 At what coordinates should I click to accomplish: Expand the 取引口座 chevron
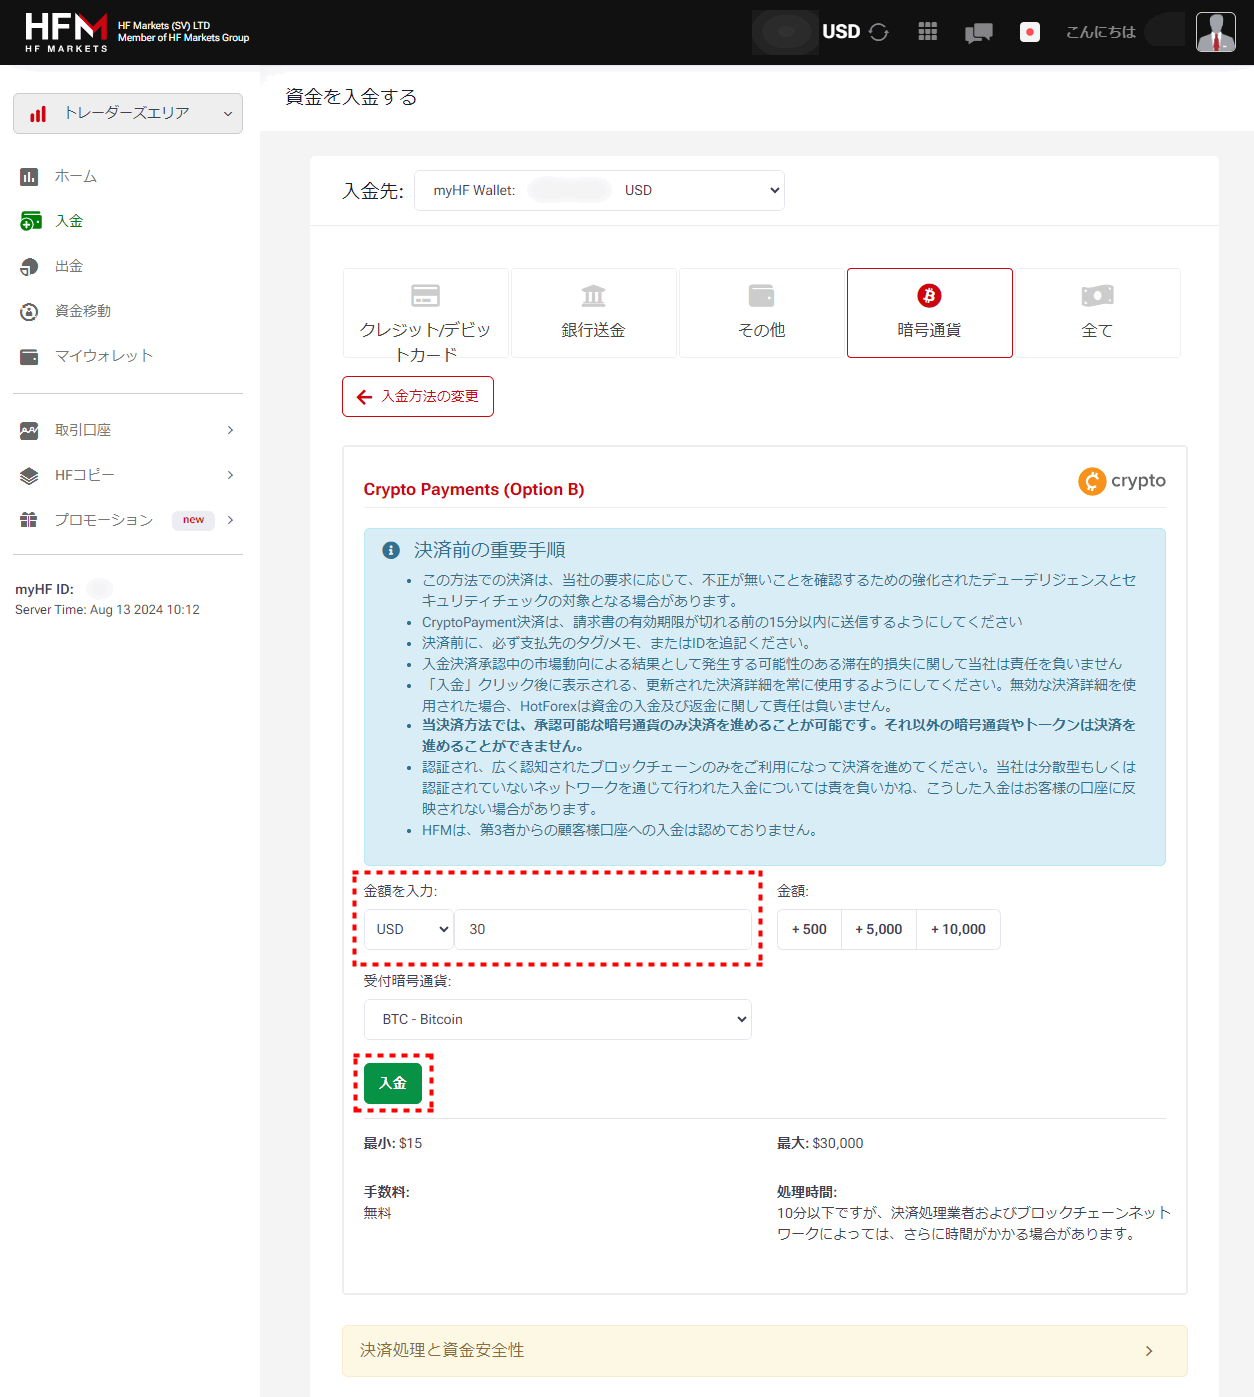pos(231,430)
